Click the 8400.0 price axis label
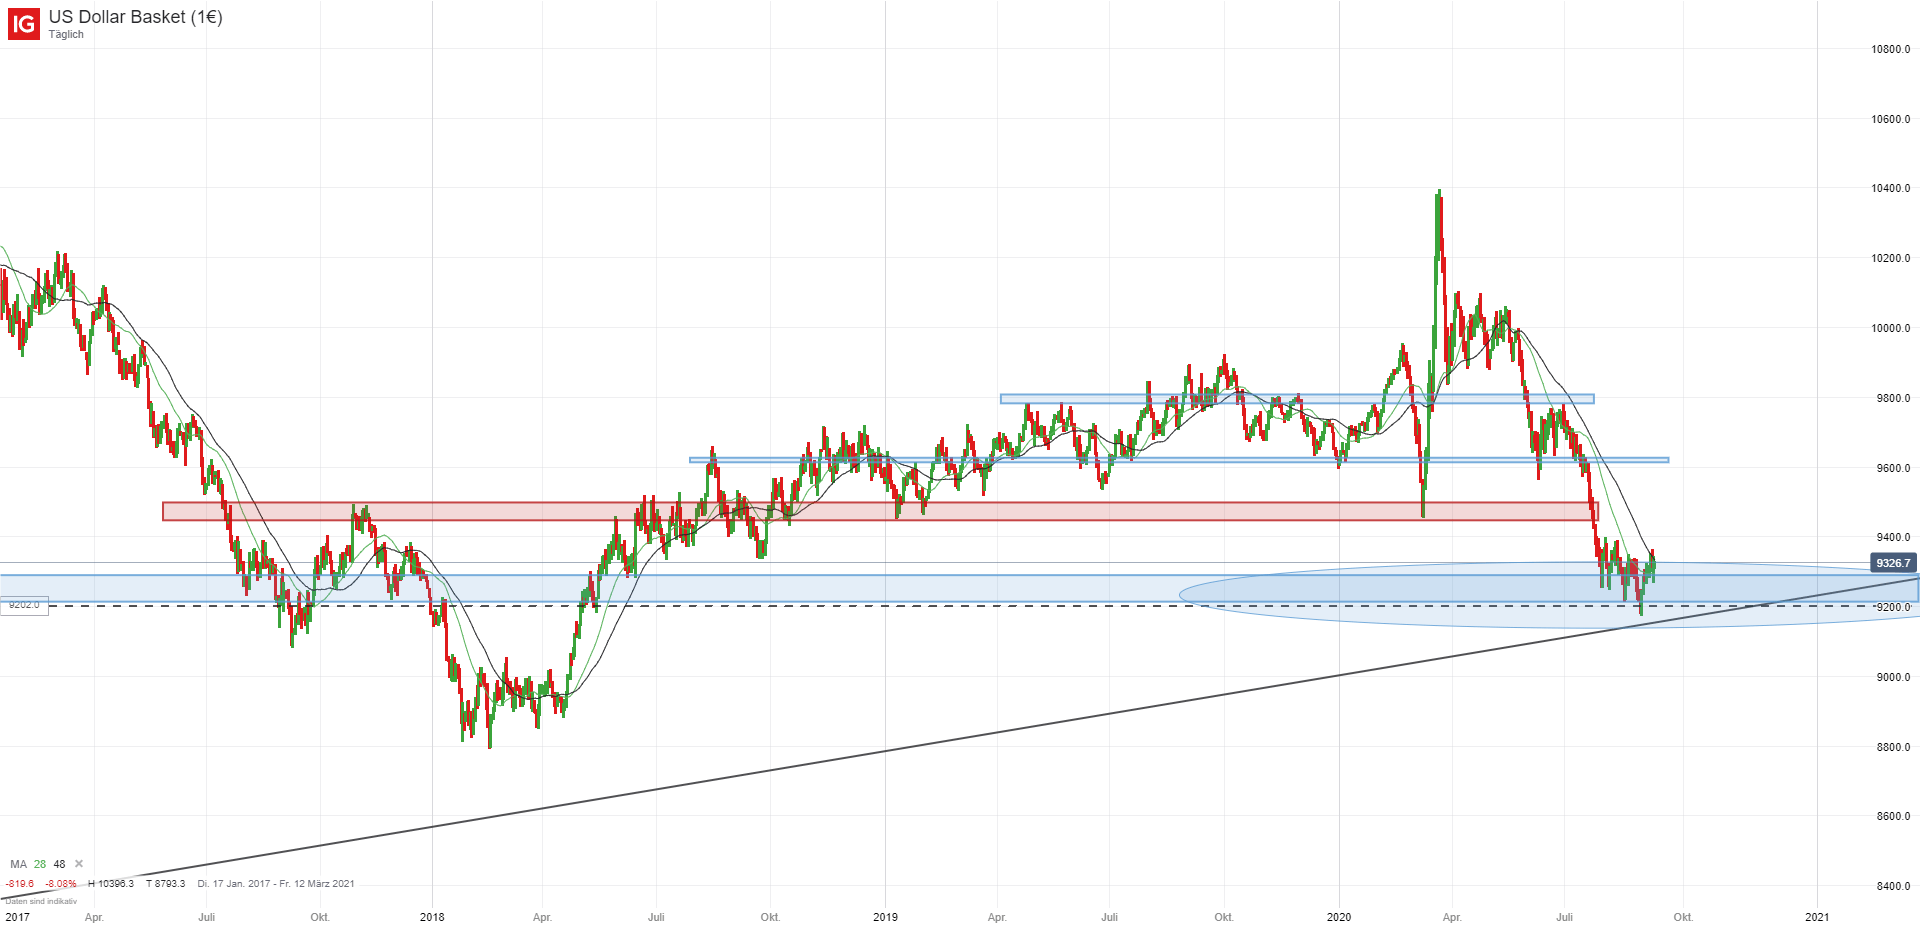 pos(1893,886)
